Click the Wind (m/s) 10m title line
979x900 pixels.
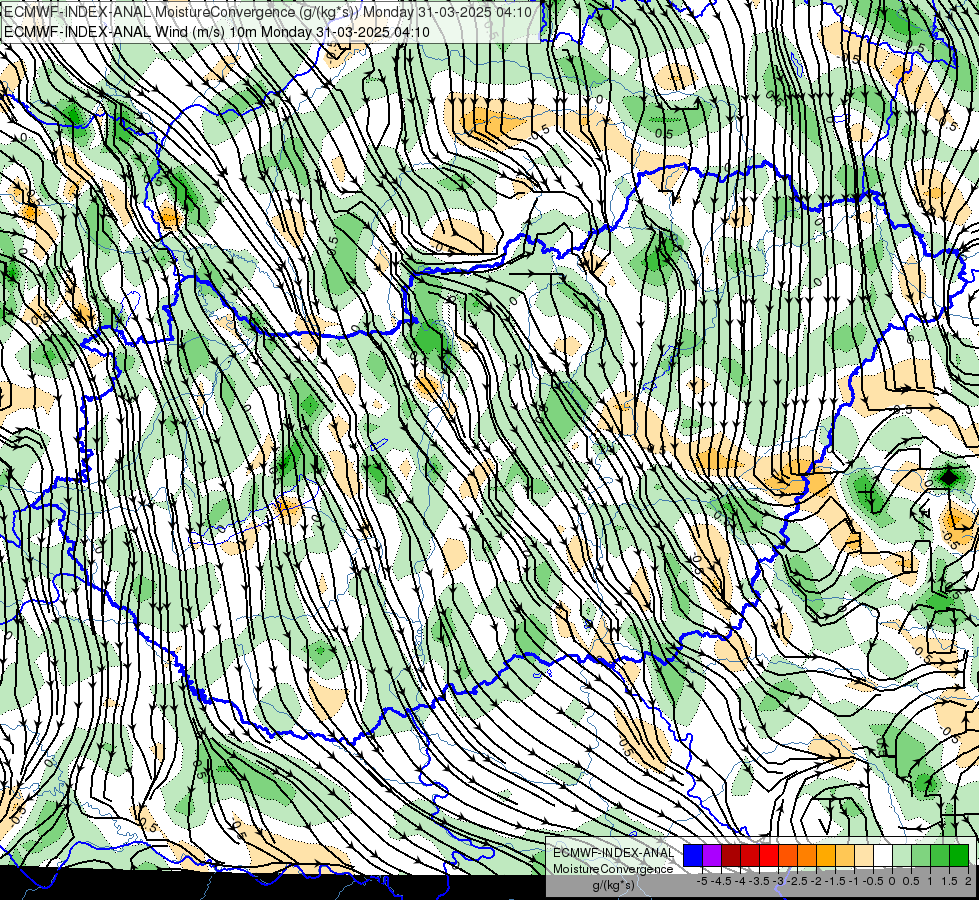217,31
